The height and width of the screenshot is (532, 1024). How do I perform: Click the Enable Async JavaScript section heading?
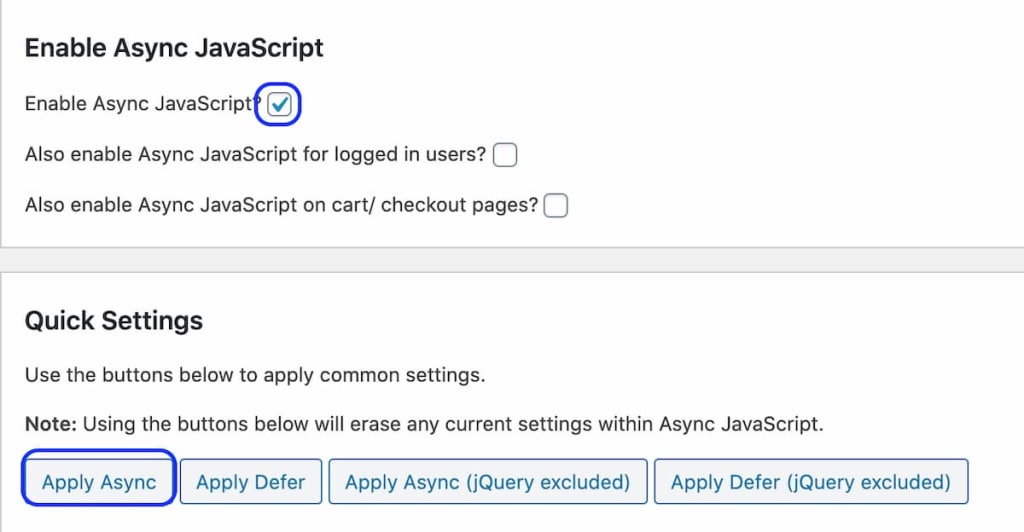click(x=174, y=48)
